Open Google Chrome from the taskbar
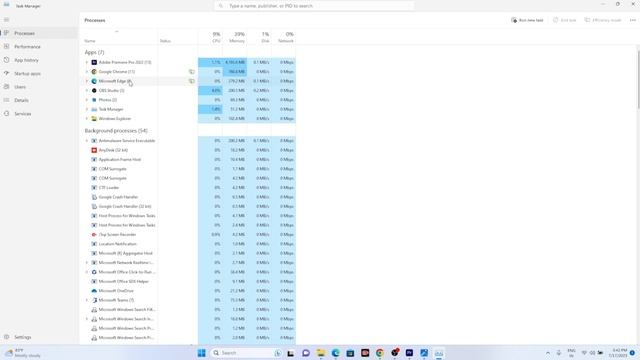 (x=380, y=353)
